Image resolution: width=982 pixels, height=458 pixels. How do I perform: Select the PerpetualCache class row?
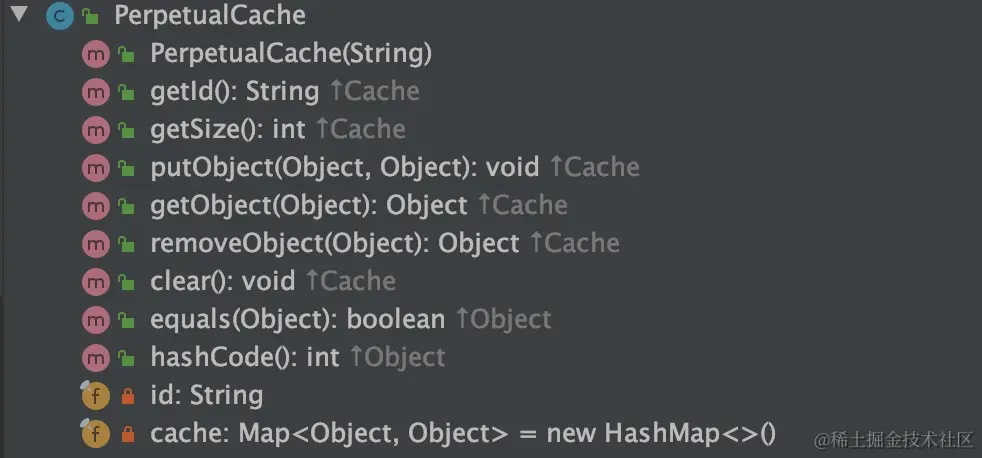click(x=210, y=16)
